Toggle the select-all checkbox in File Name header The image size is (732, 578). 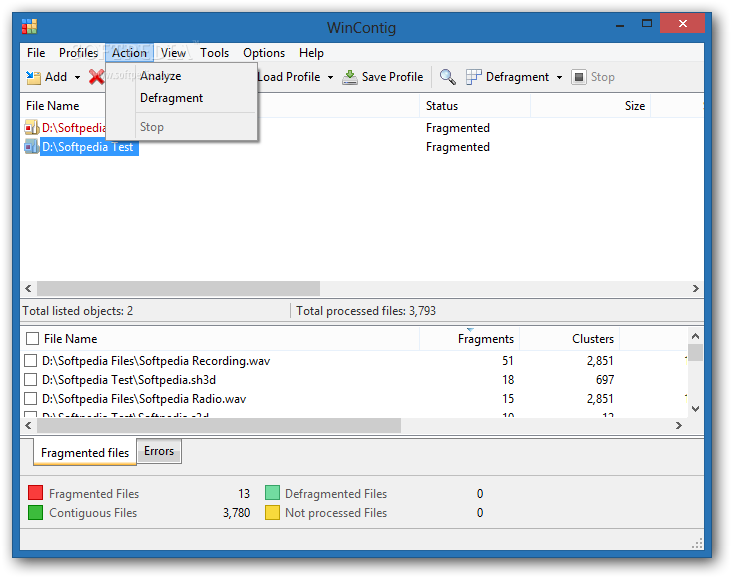[32, 338]
